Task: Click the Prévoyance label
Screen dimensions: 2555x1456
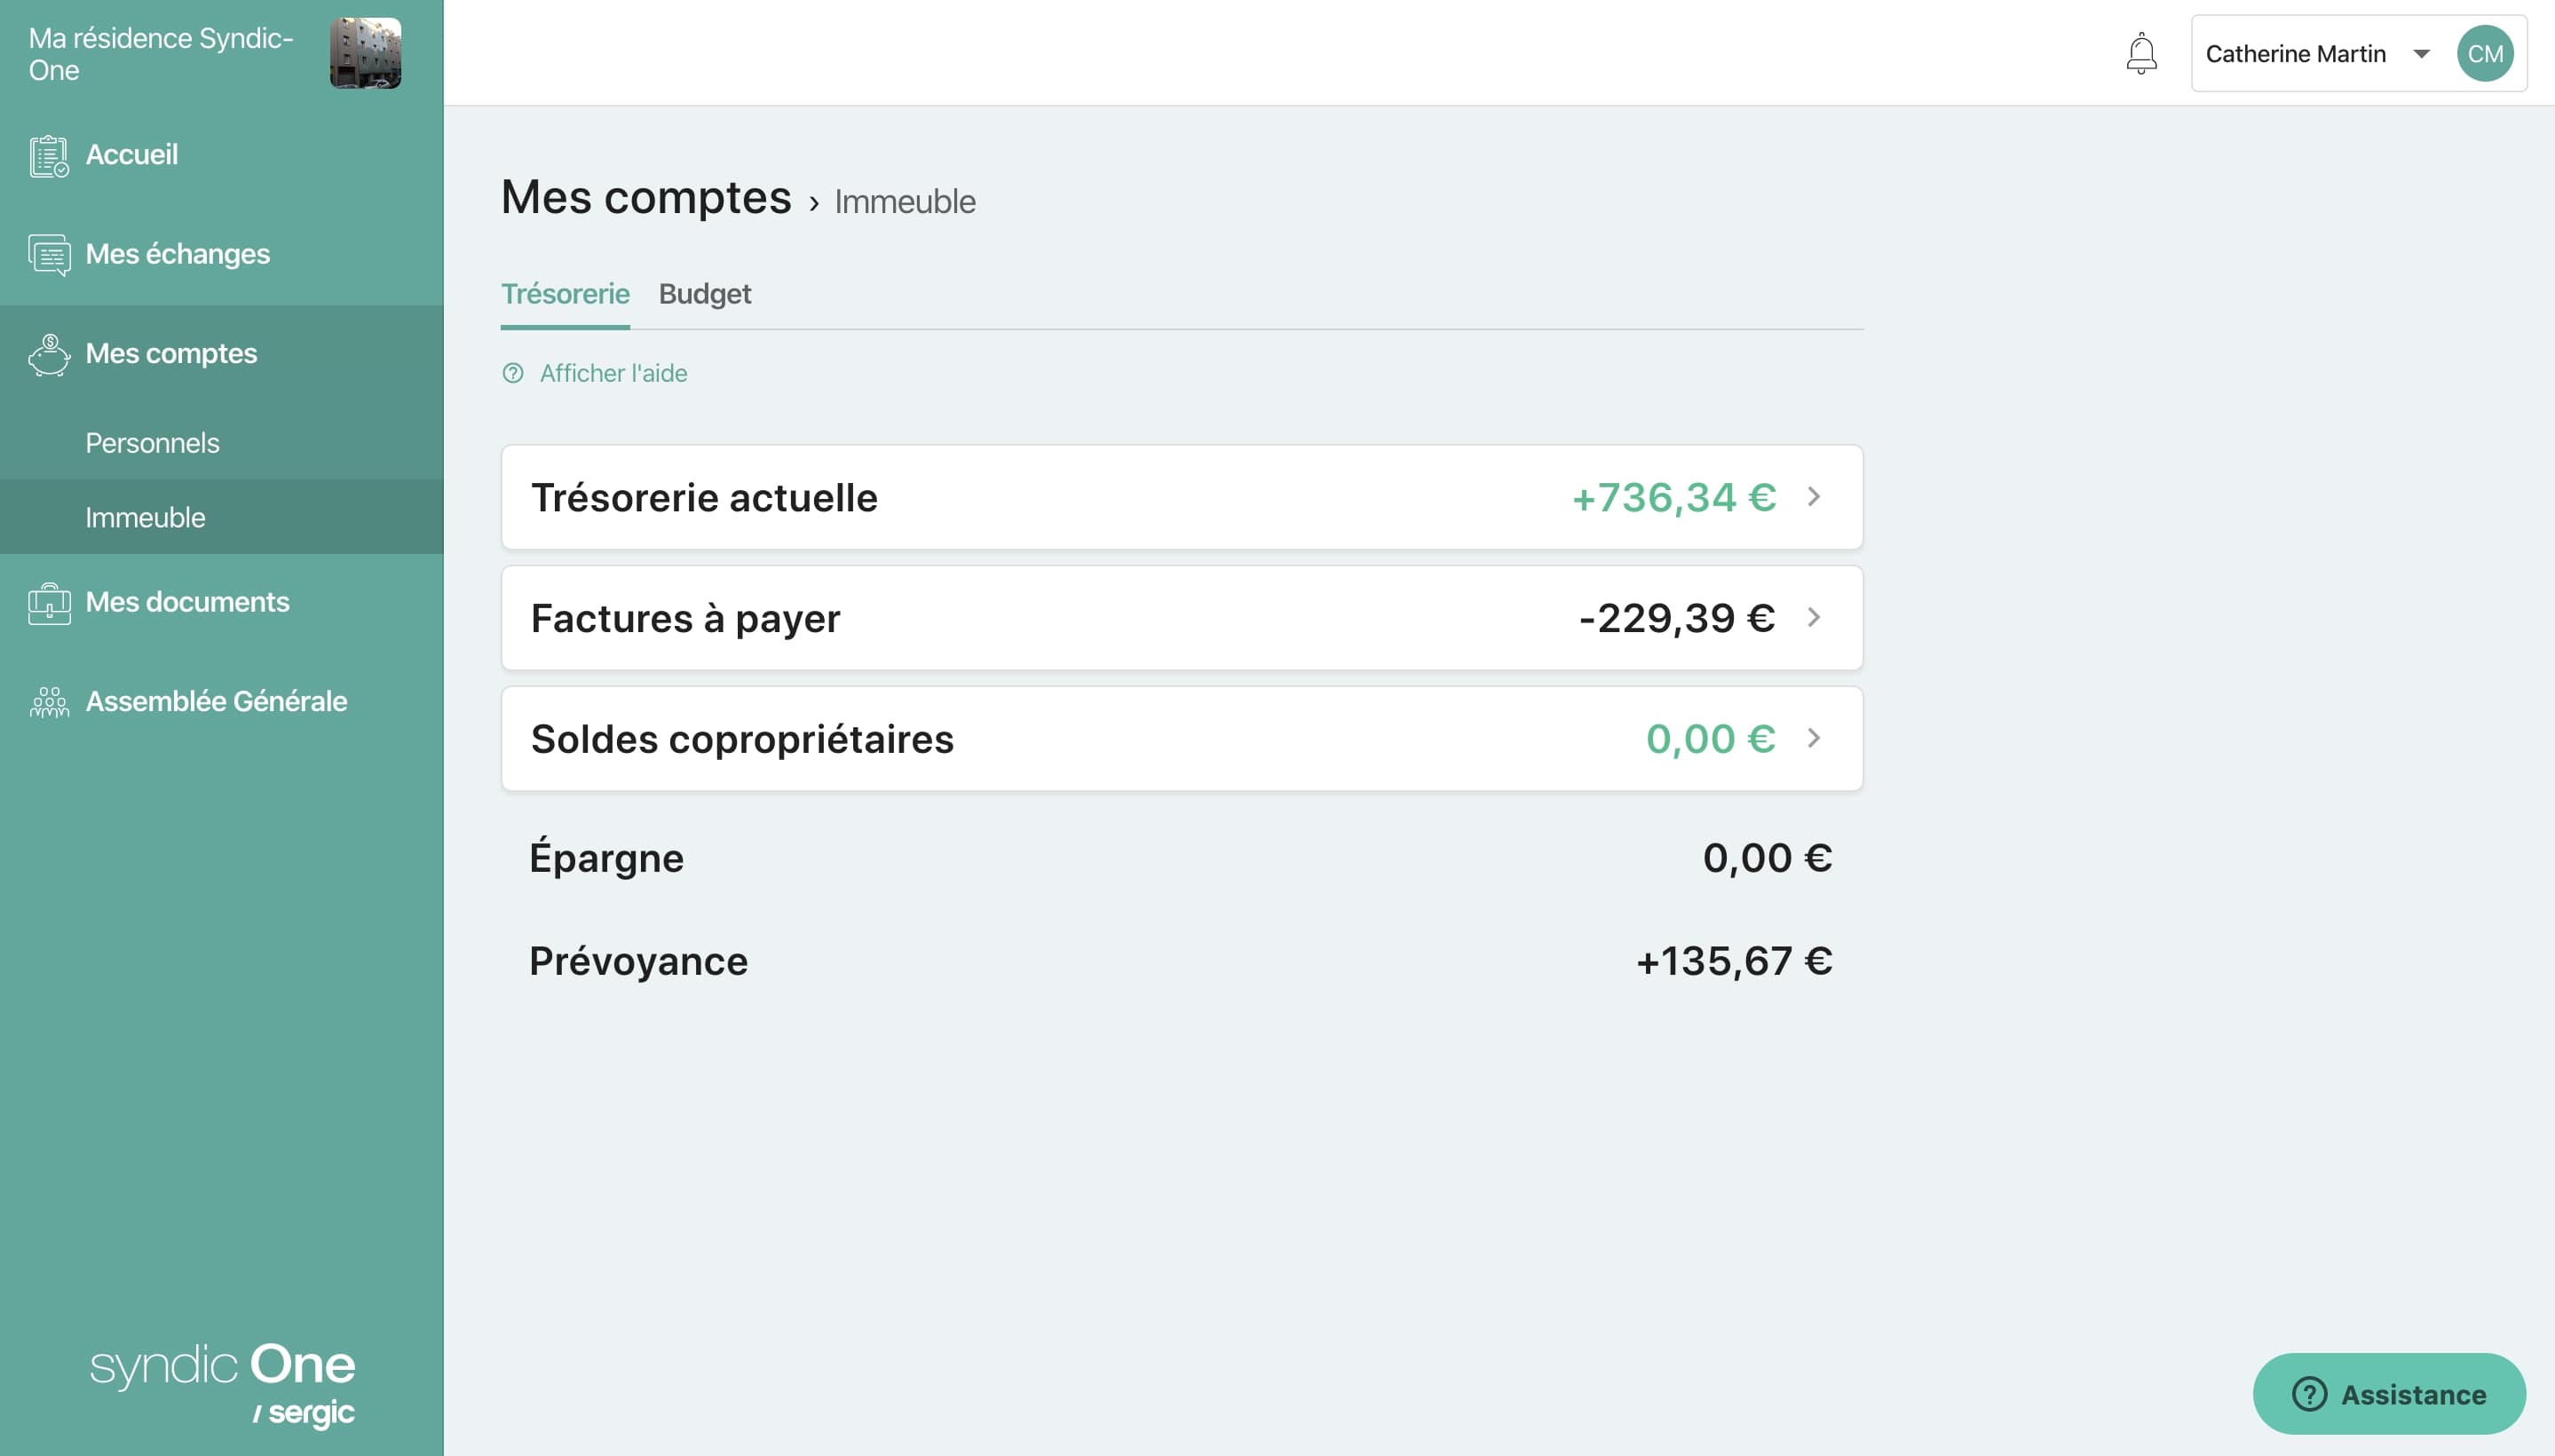Action: tap(638, 961)
